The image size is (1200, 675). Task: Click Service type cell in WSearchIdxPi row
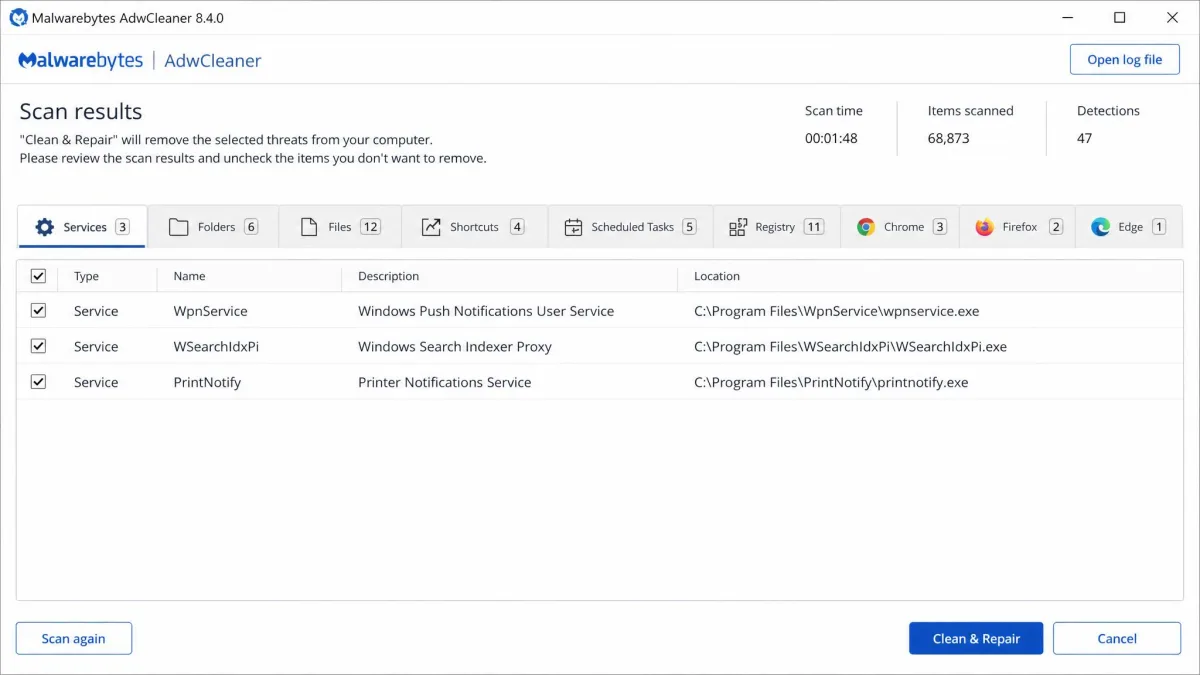pos(96,346)
